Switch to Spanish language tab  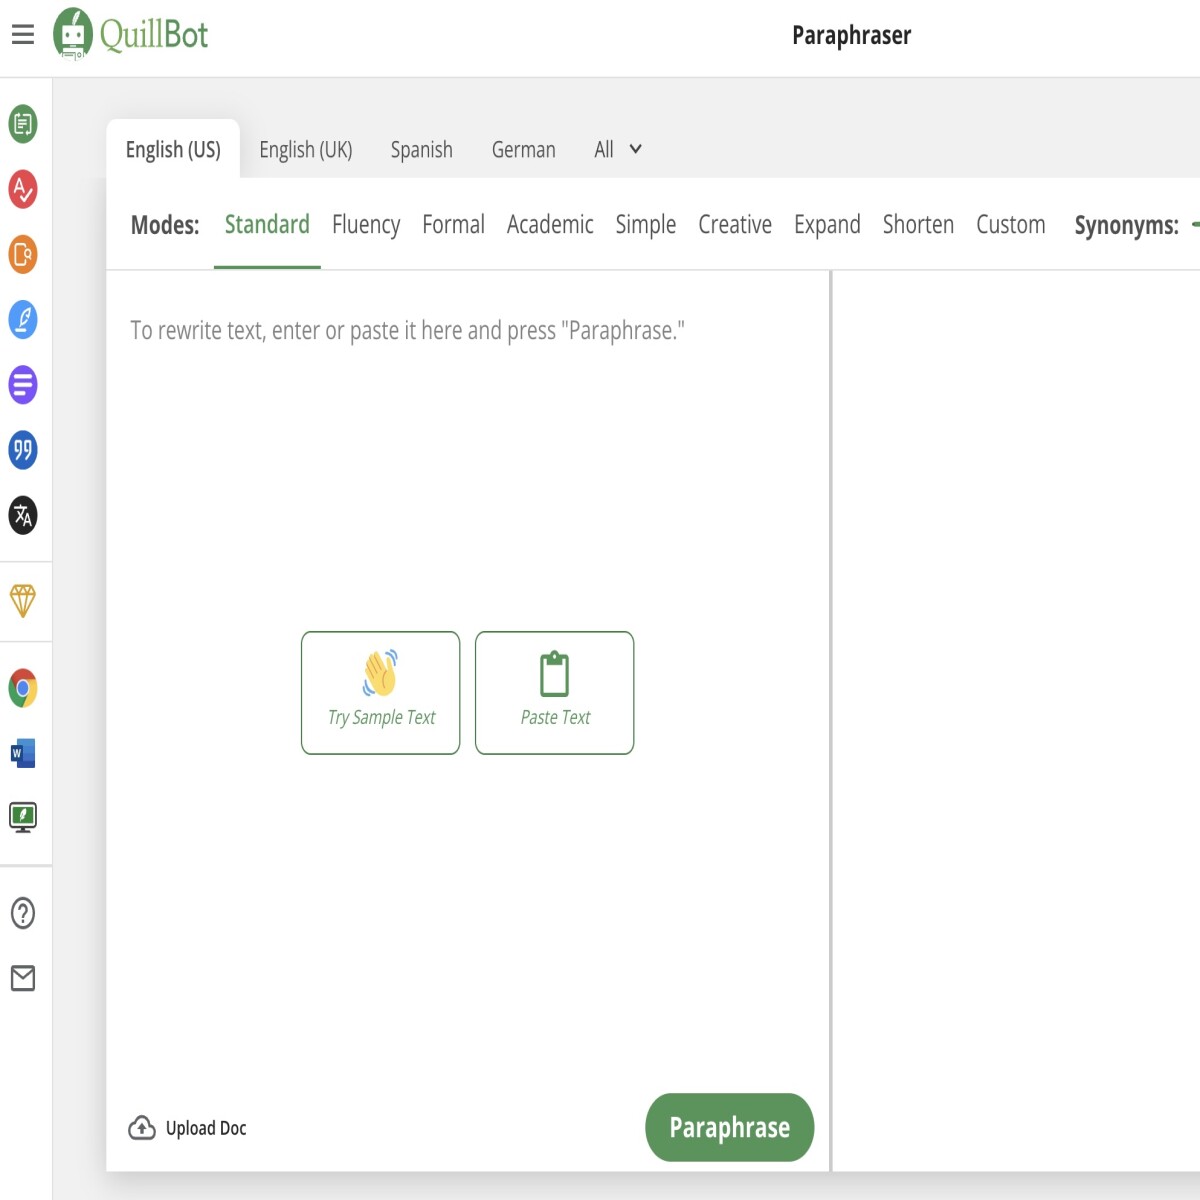tap(421, 150)
